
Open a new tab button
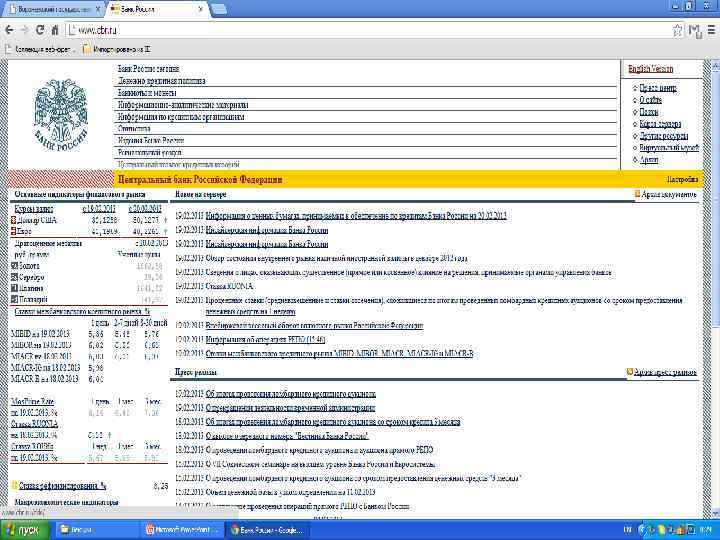coord(219,9)
